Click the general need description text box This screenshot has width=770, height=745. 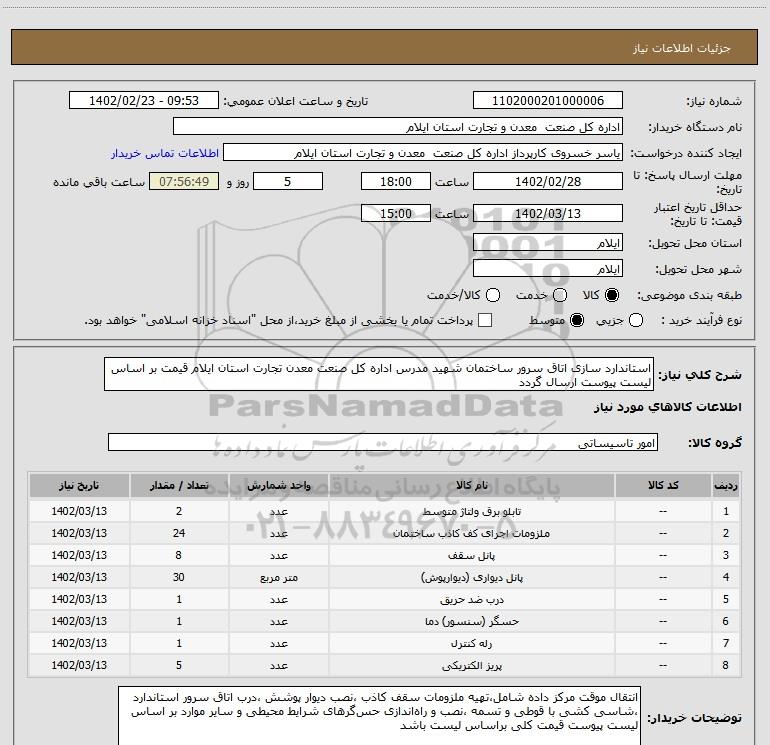pos(379,374)
